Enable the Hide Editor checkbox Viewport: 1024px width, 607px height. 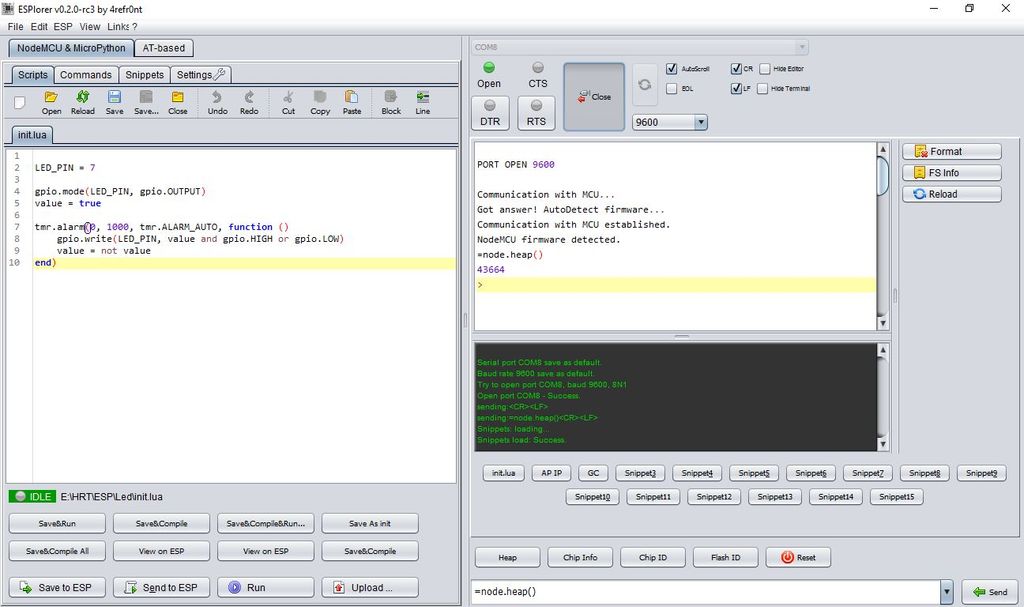(x=765, y=69)
